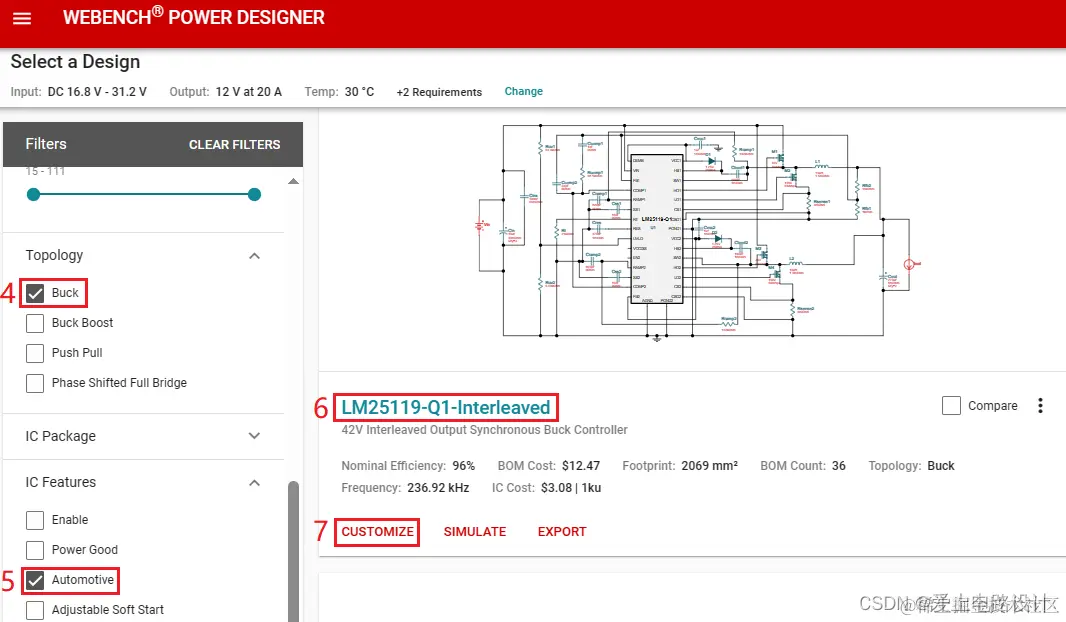Click the +2 Requirements text
The image size is (1066, 622).
pos(439,92)
